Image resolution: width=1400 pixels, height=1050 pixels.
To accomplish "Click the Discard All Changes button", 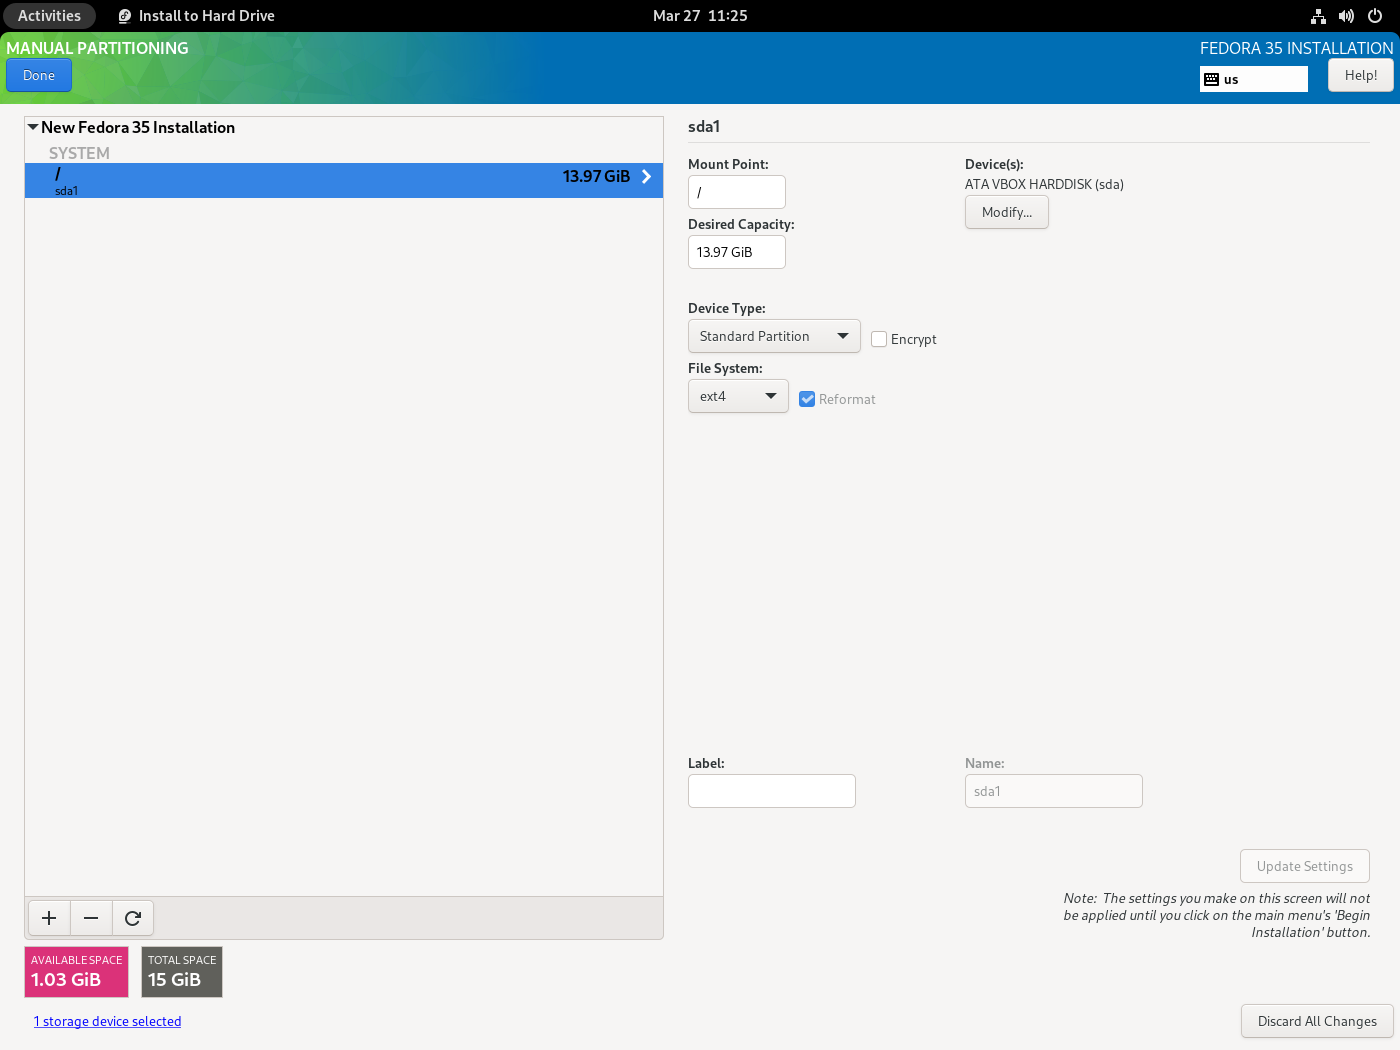I will [1317, 1021].
